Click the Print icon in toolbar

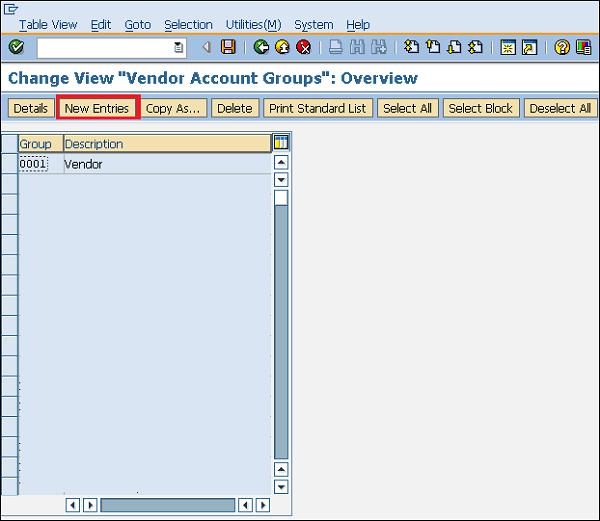click(x=336, y=47)
